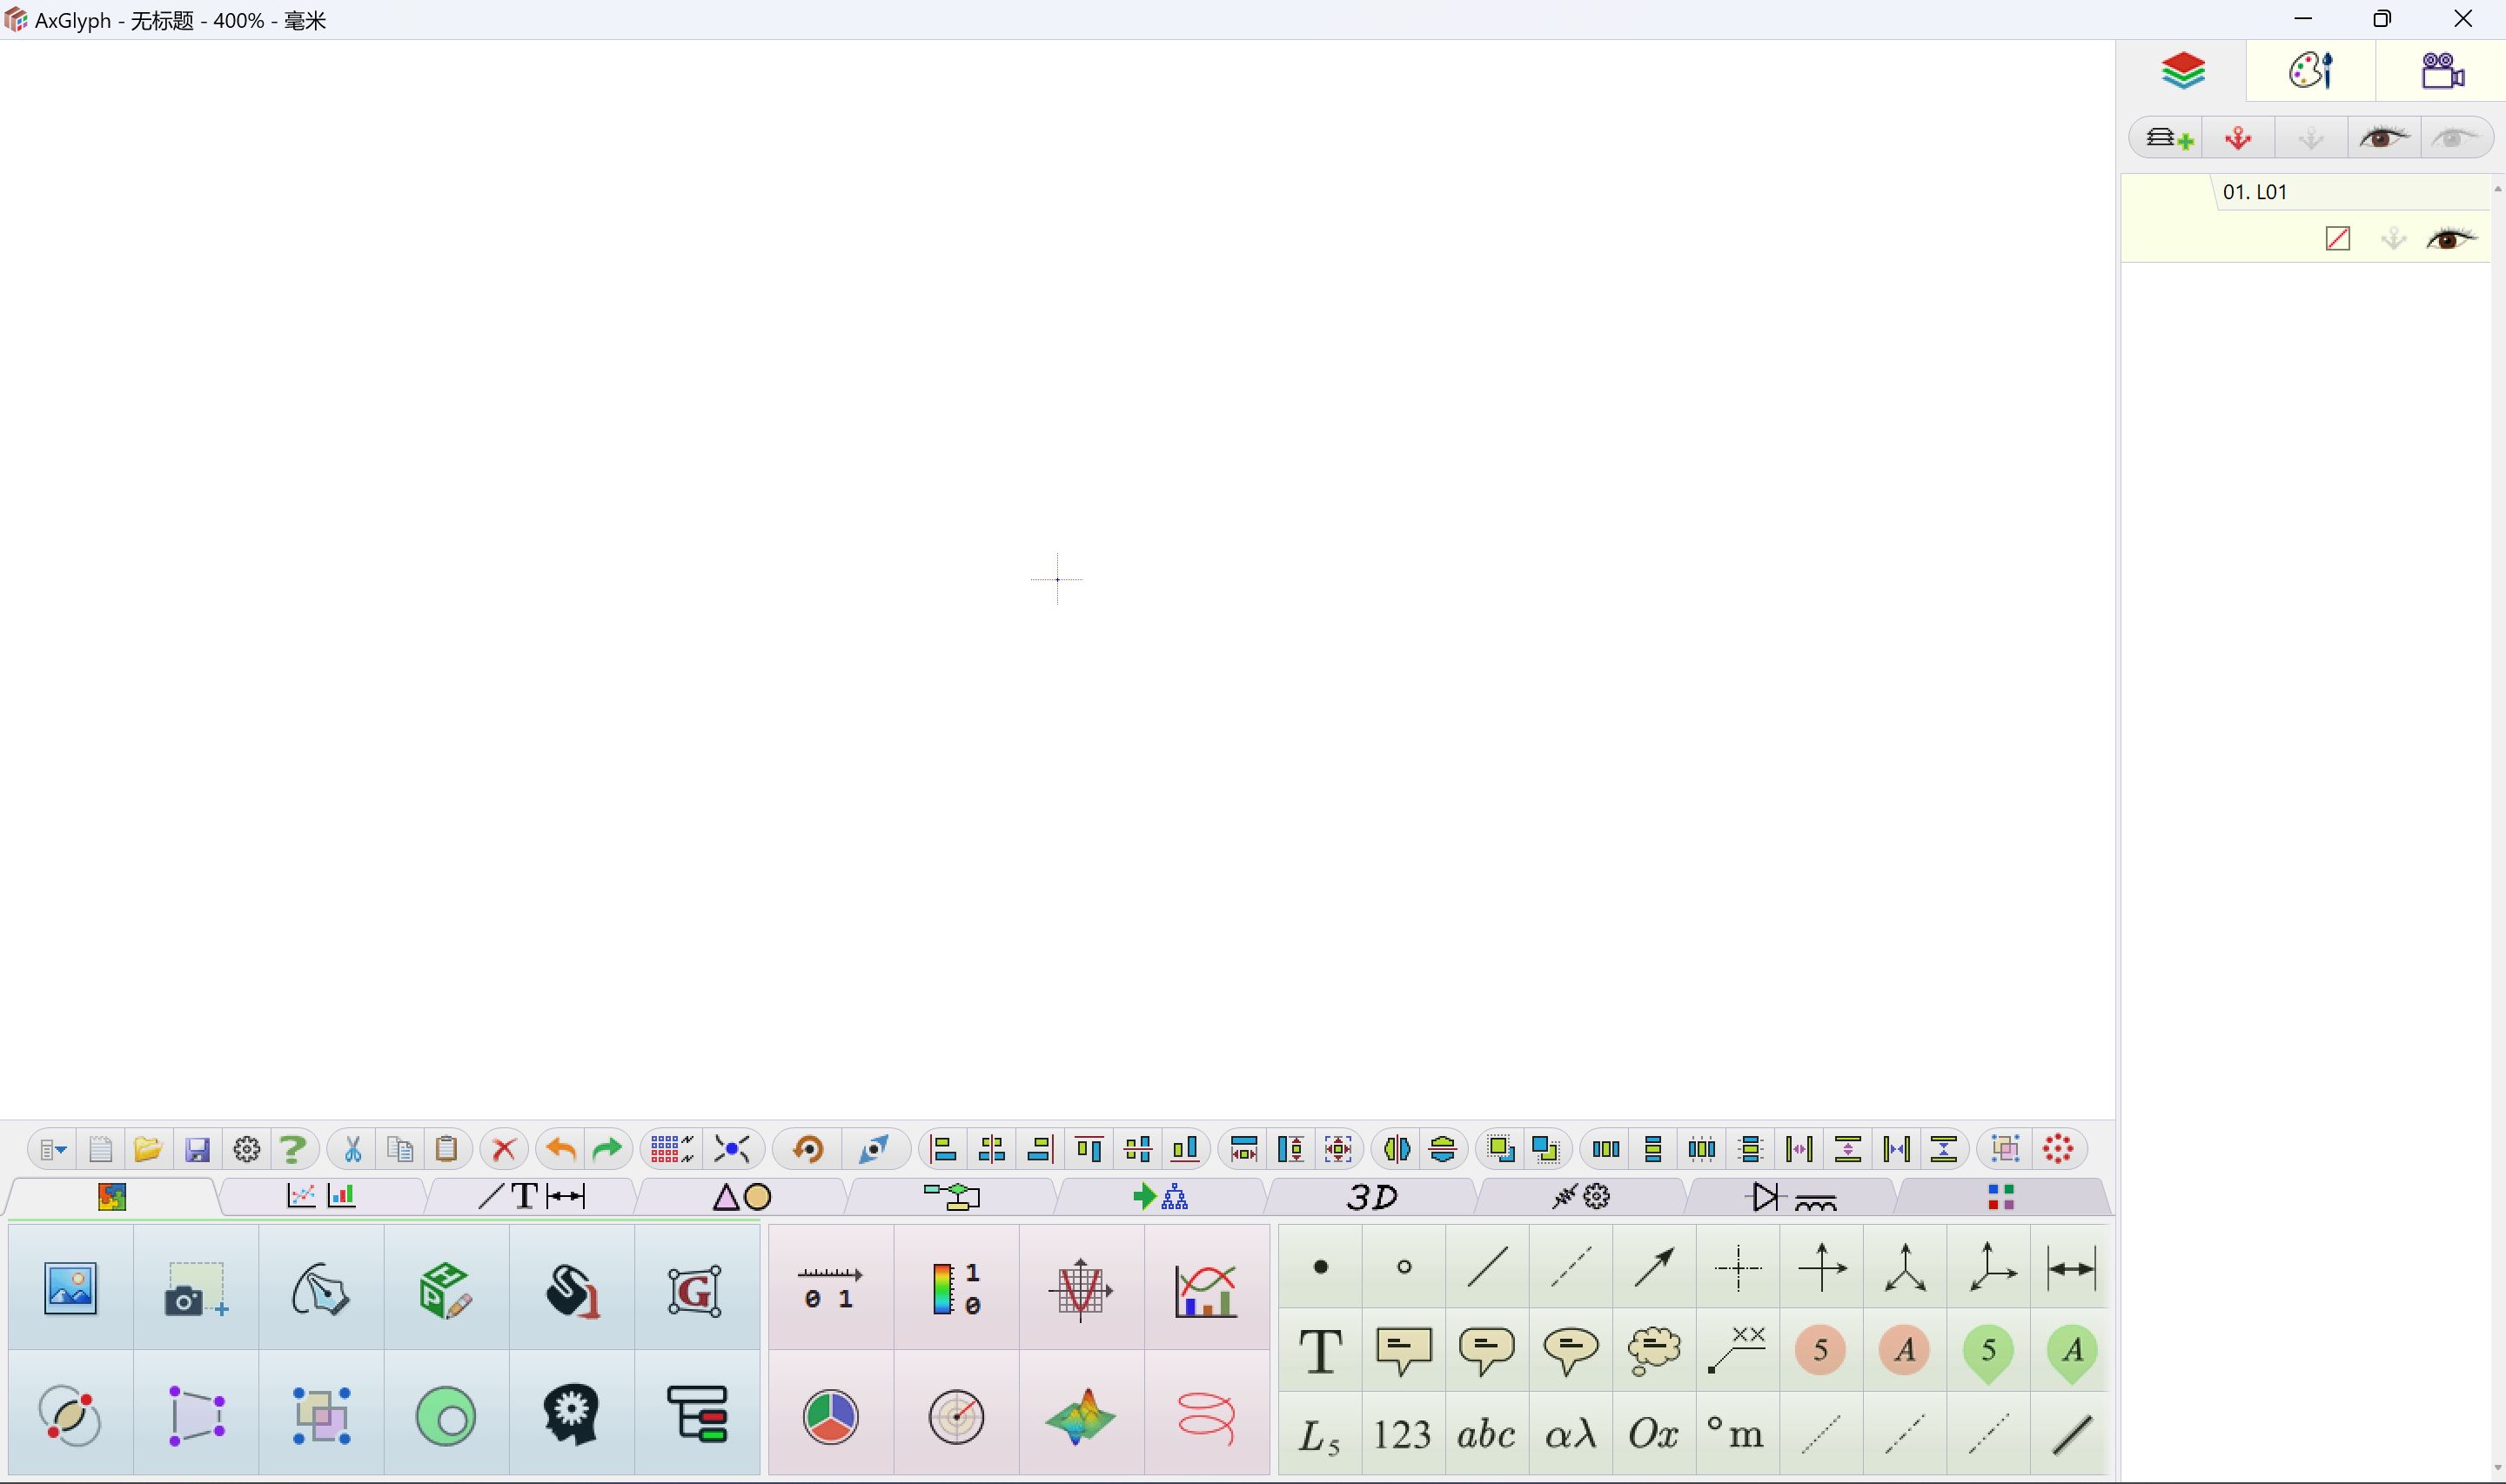Toggle the anchor on layer 01. L01
2506x1484 pixels.
pyautogui.click(x=2392, y=238)
